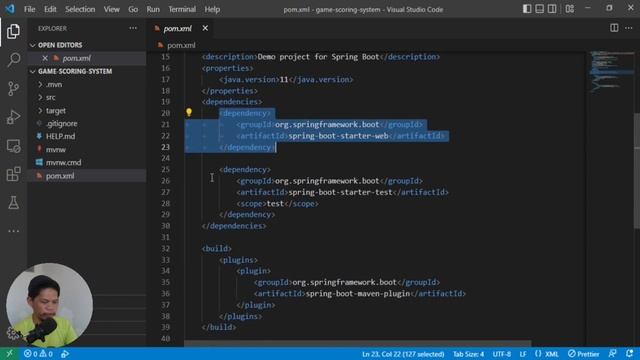Open the Selection menu
Screen dimensions: 640x360
click(80, 9)
